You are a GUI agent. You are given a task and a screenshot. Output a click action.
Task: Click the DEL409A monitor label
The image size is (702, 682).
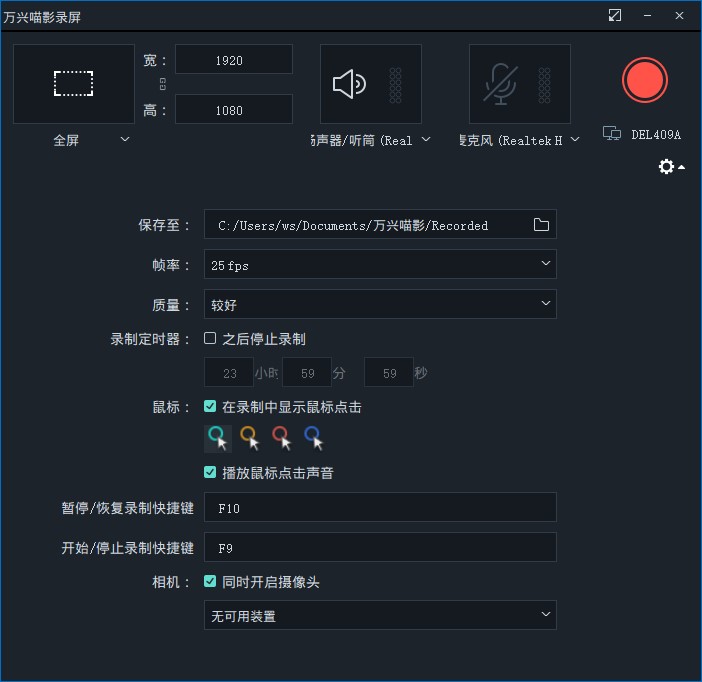pyautogui.click(x=656, y=134)
